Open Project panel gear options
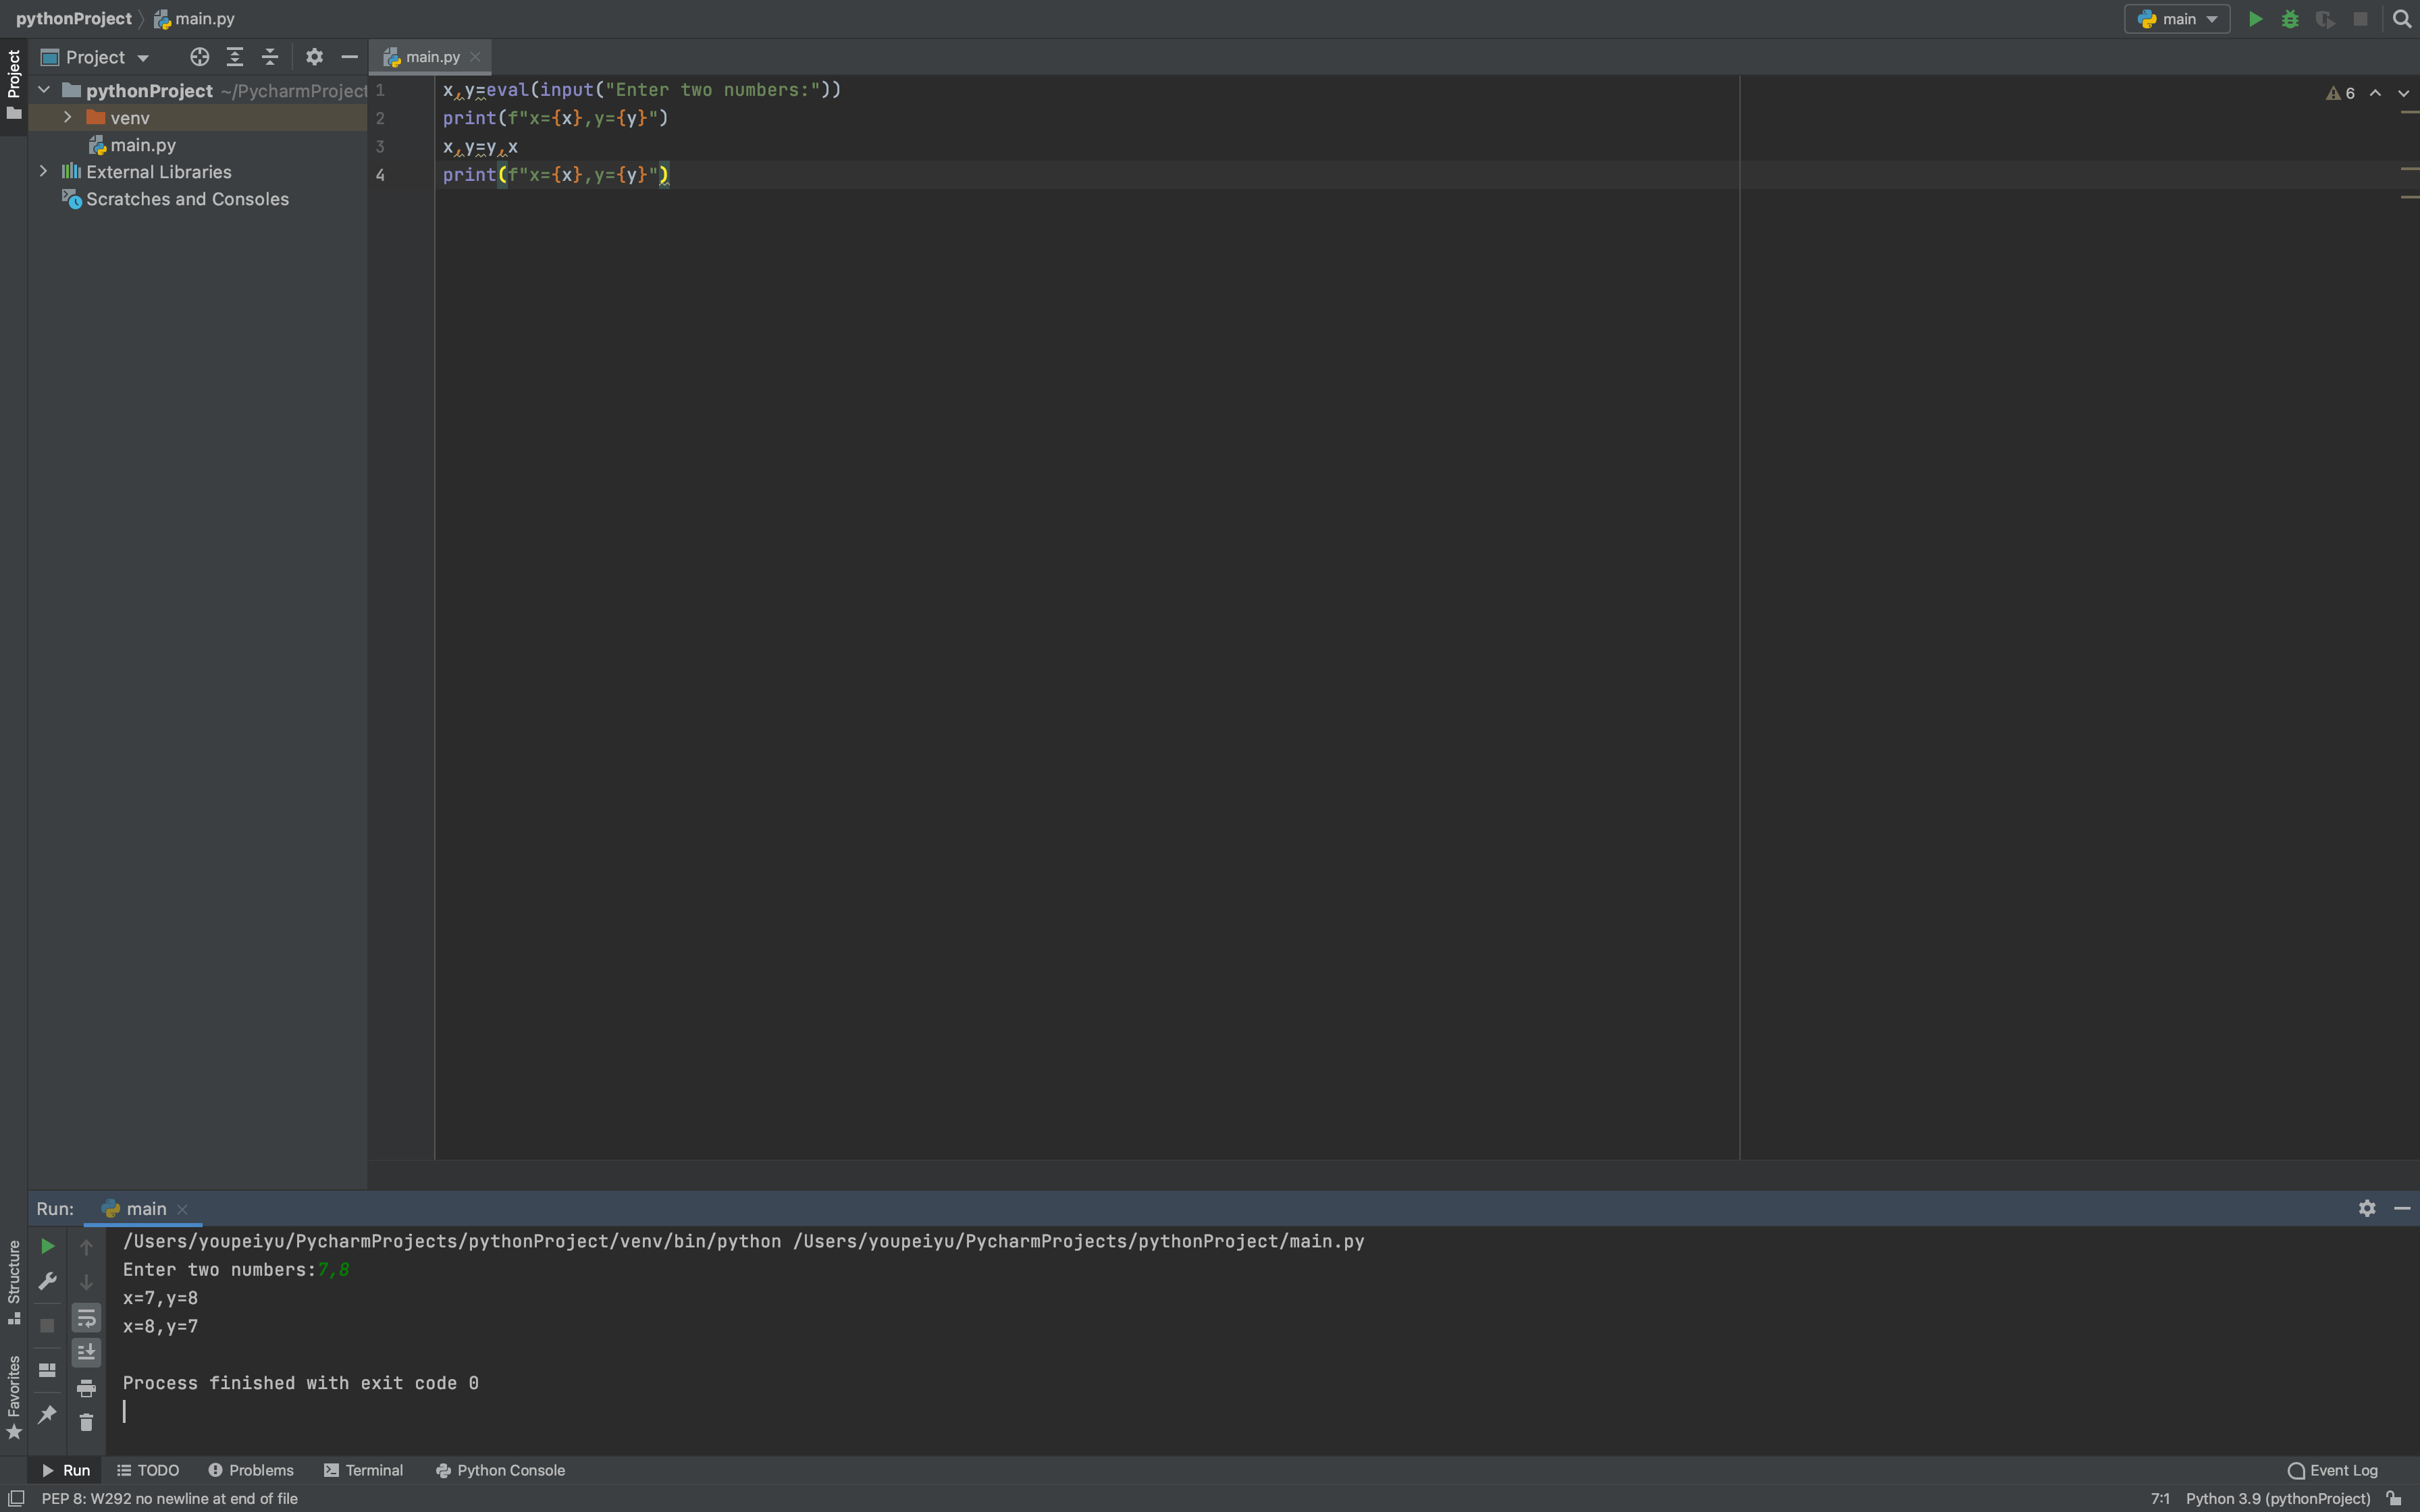Viewport: 2420px width, 1512px height. pyautogui.click(x=314, y=57)
